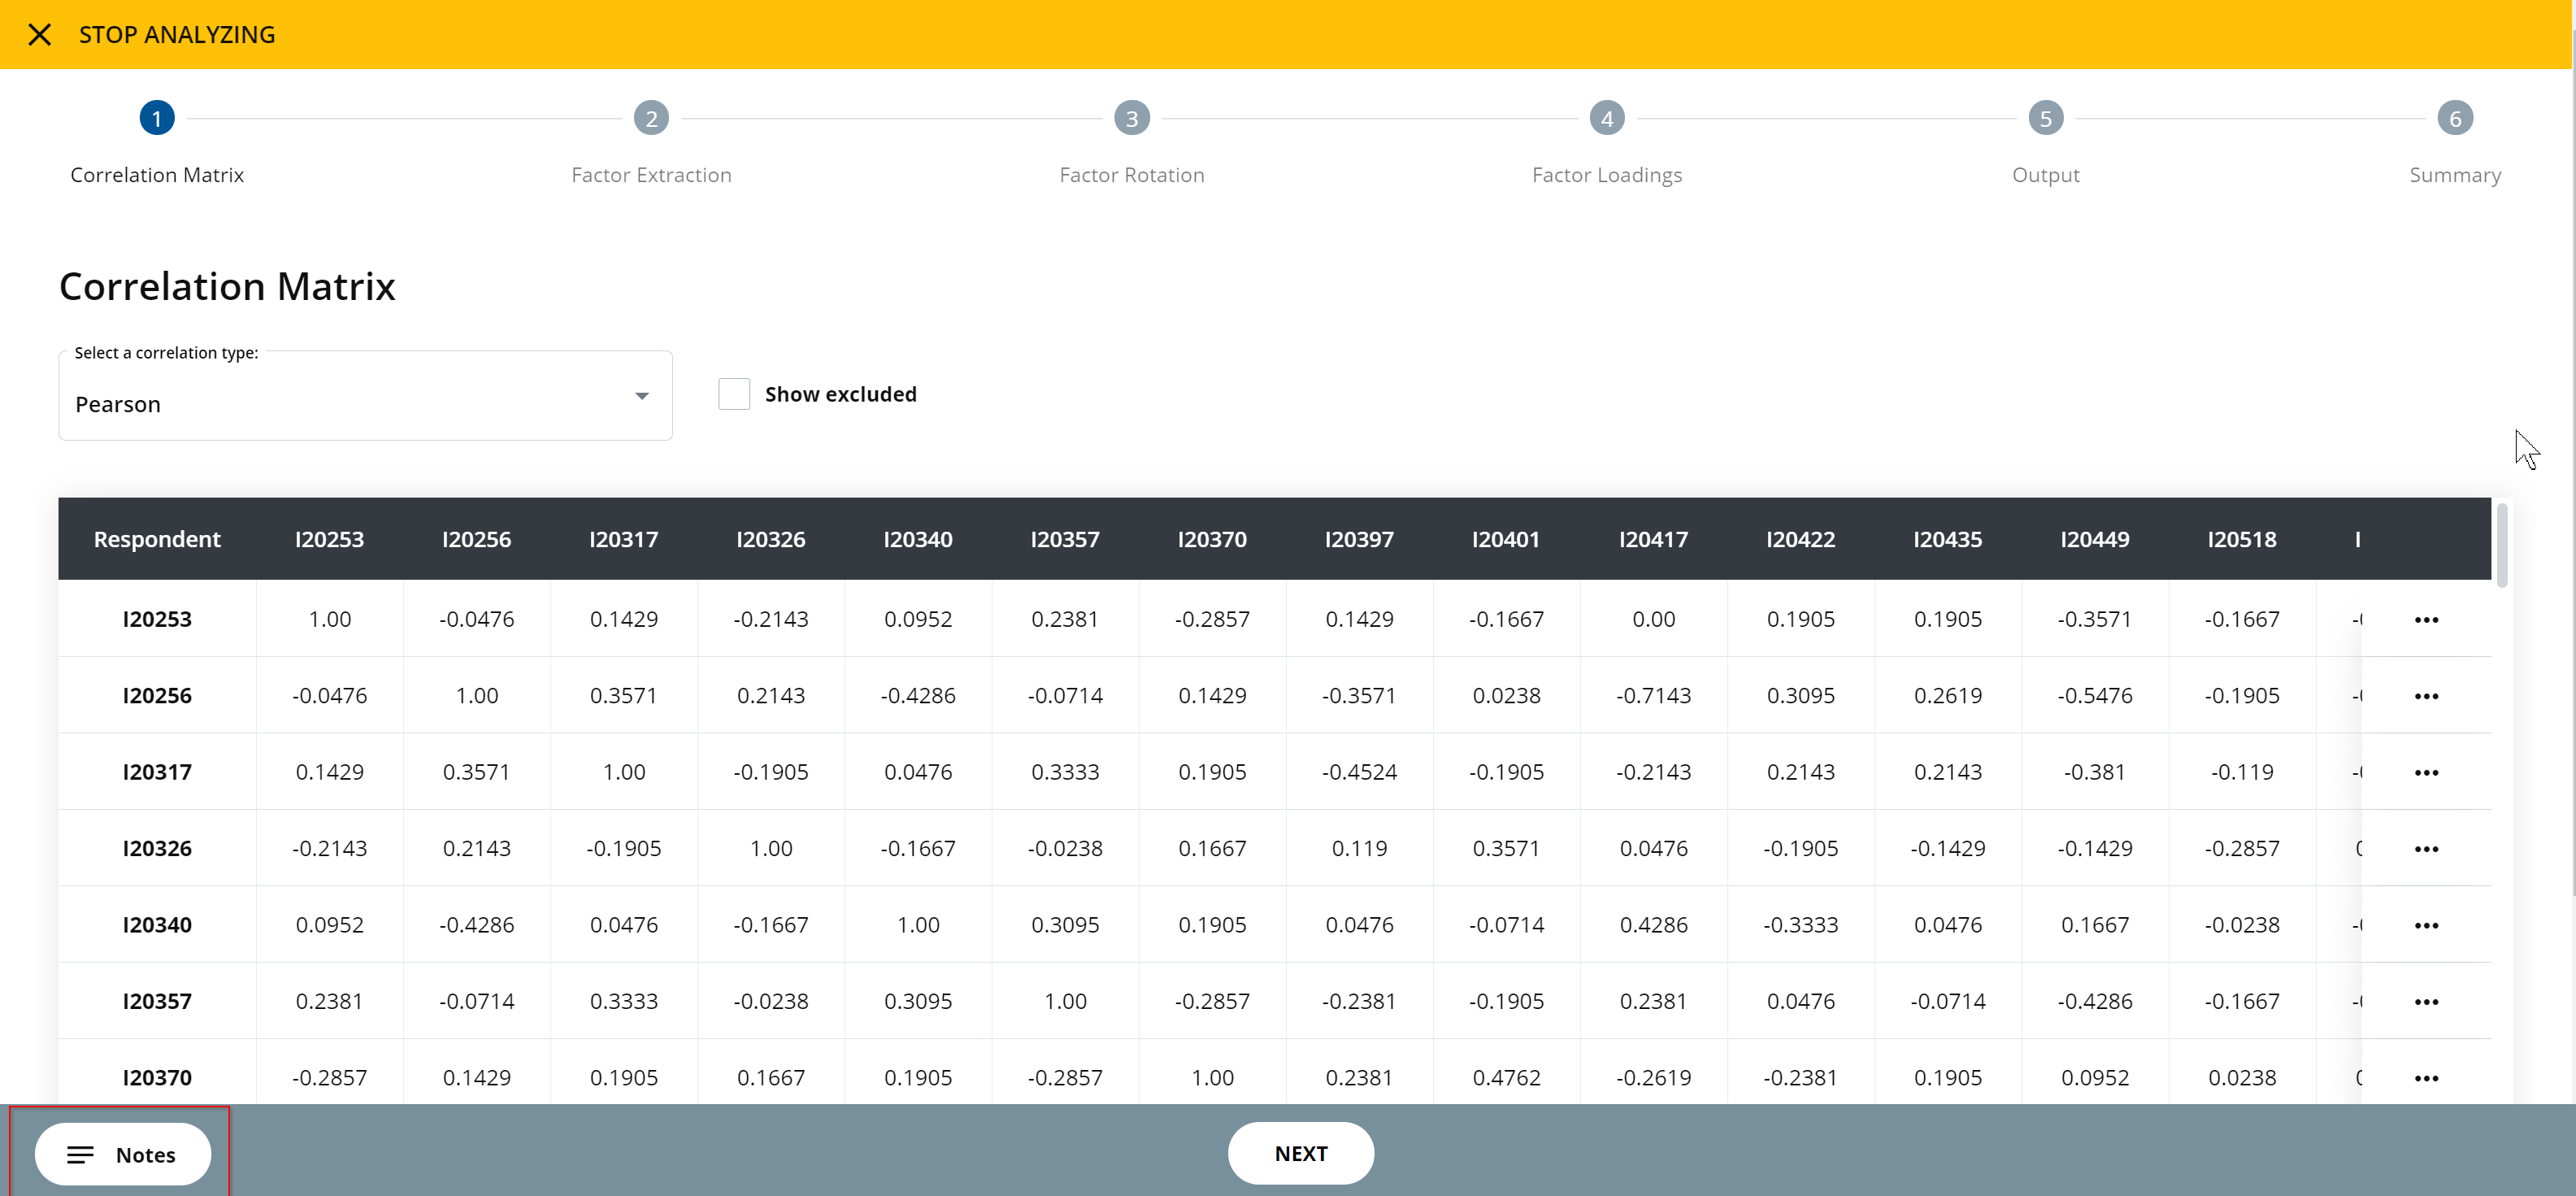2576x1196 pixels.
Task: Open the more options dots for row I20340
Action: 2426,926
